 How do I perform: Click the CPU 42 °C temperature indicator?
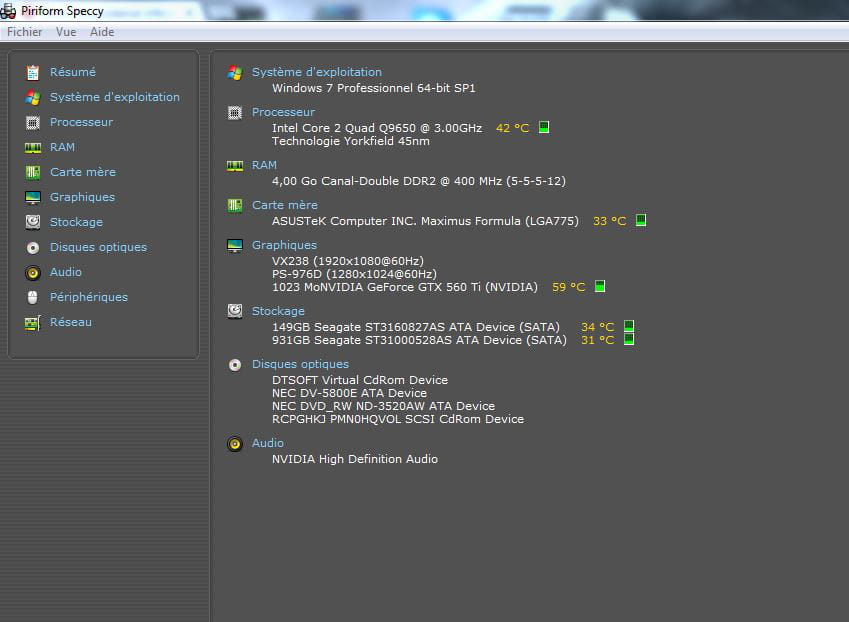coord(544,128)
